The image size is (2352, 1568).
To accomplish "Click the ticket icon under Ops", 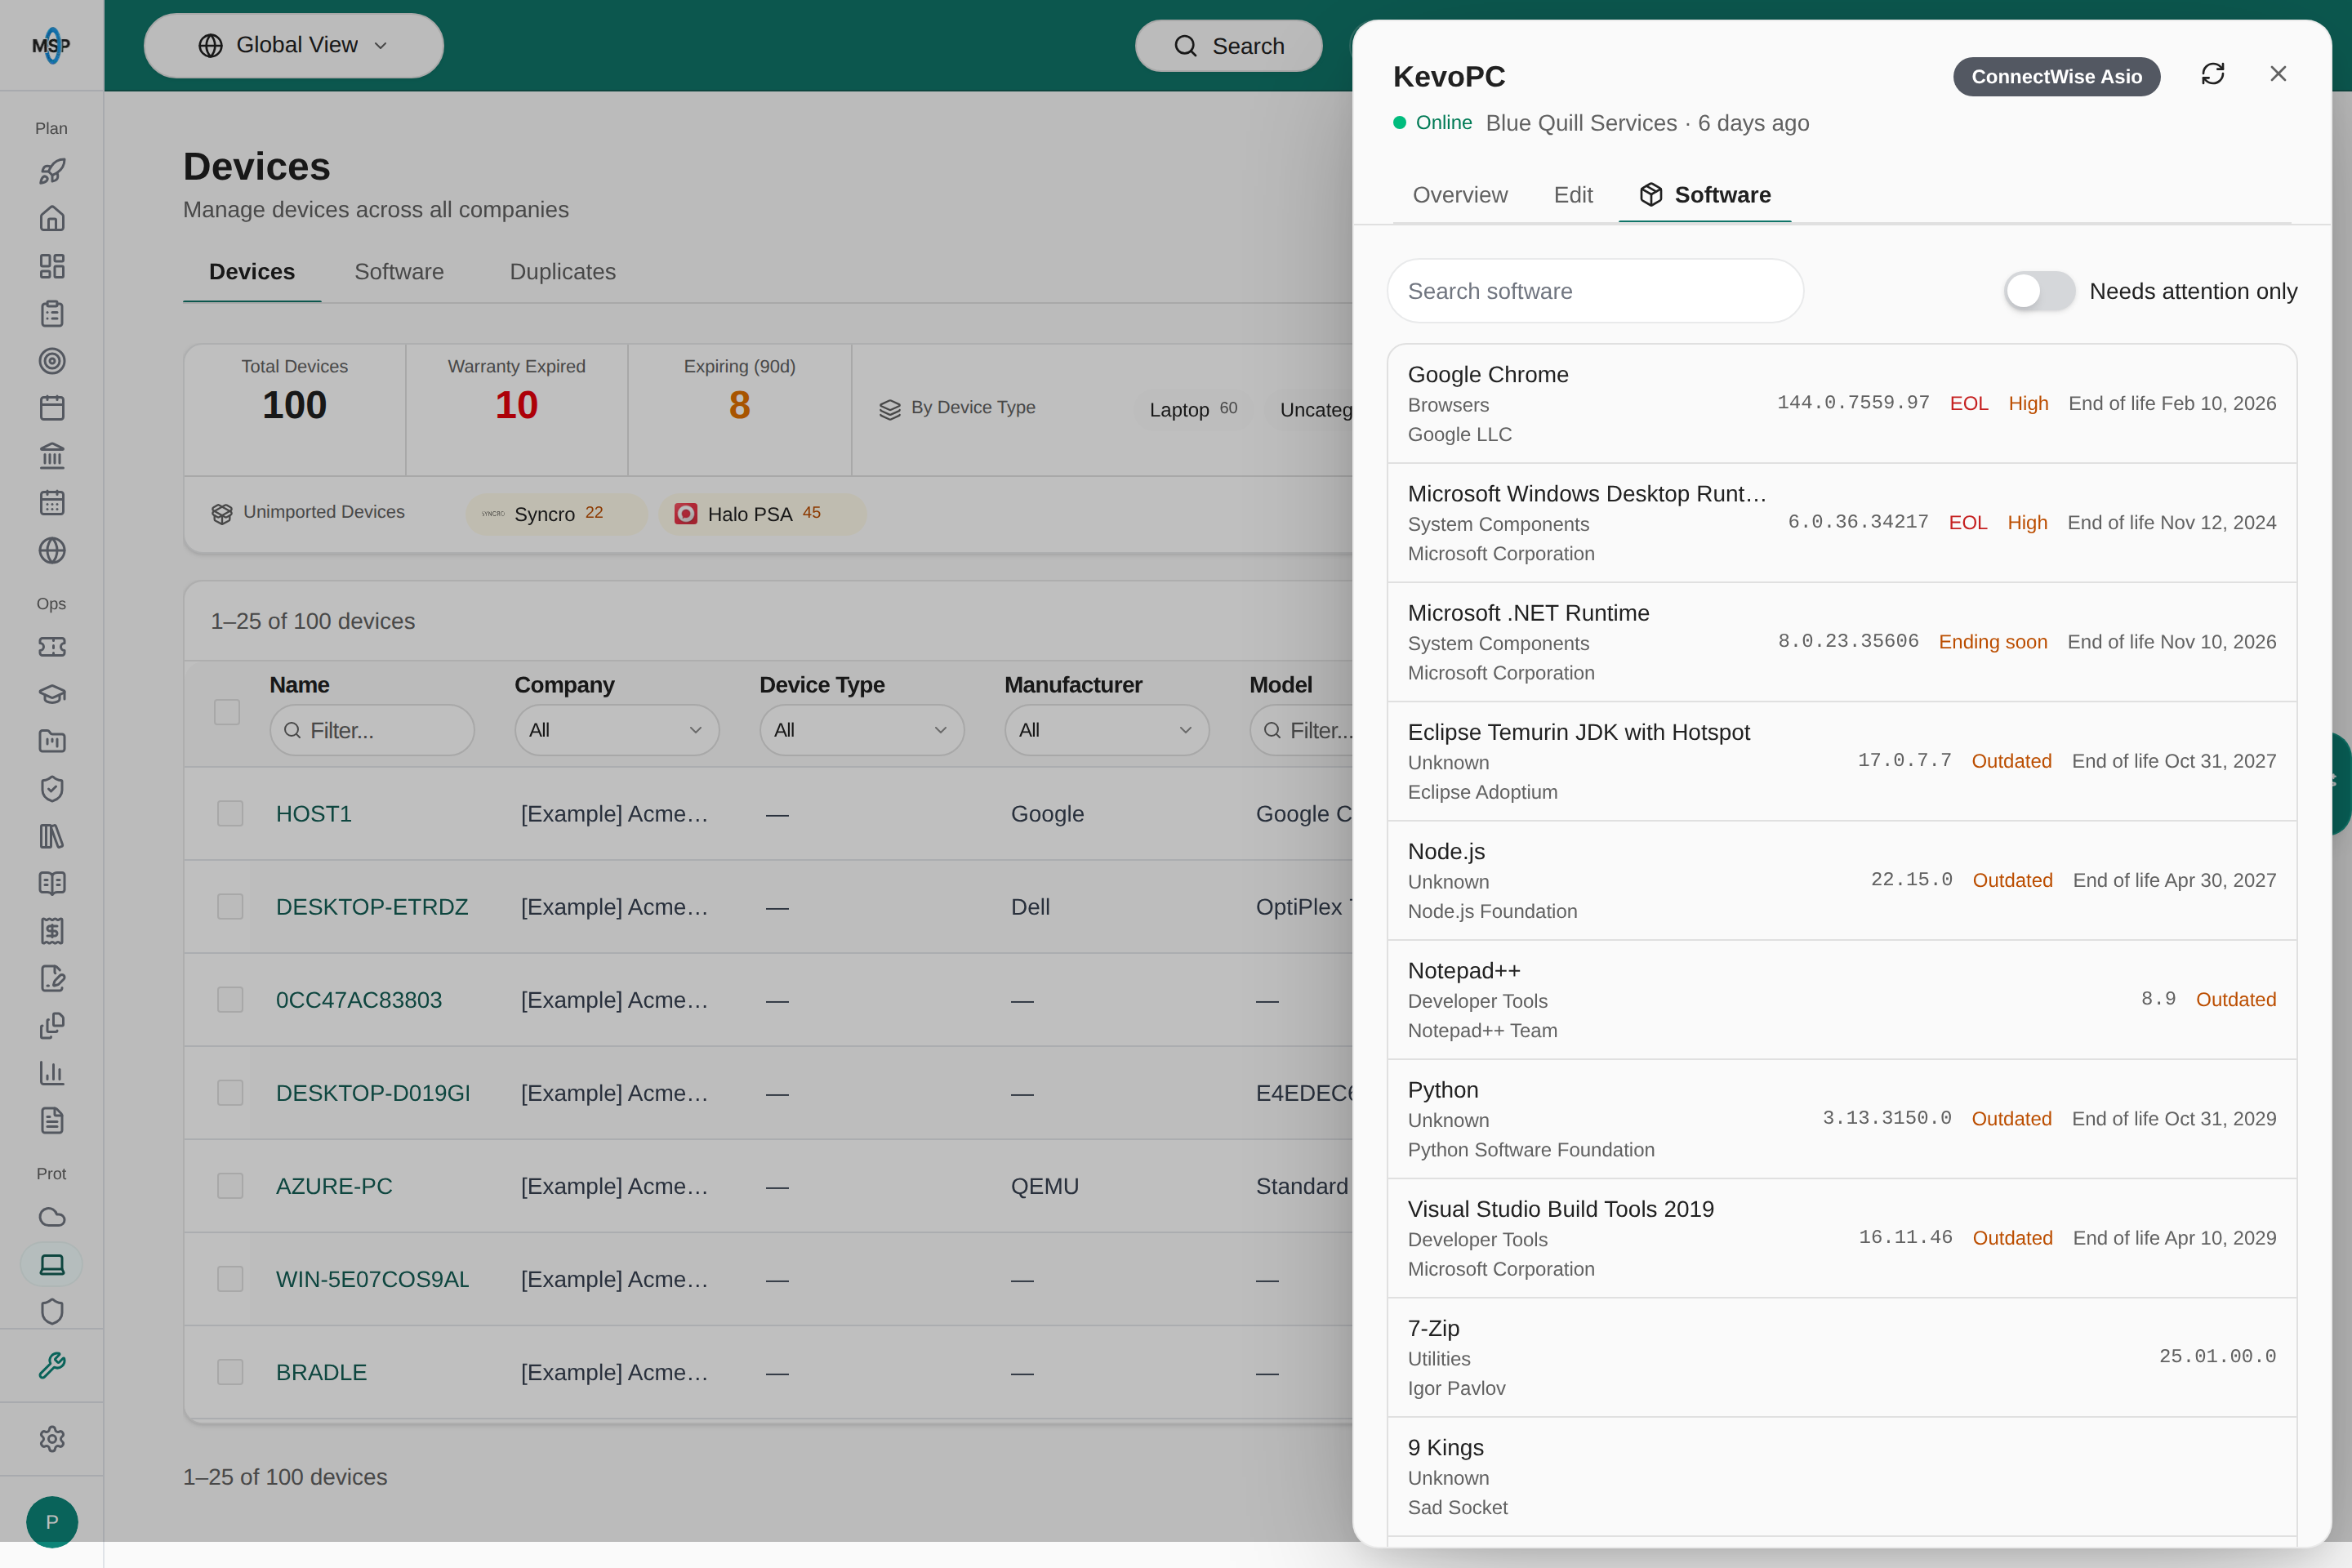I will [52, 647].
